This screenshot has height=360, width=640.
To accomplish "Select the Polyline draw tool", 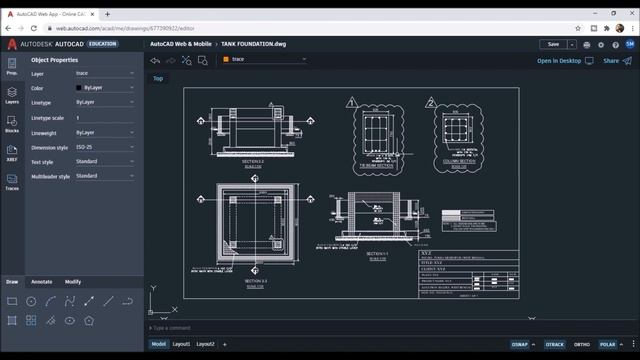I will tap(70, 302).
